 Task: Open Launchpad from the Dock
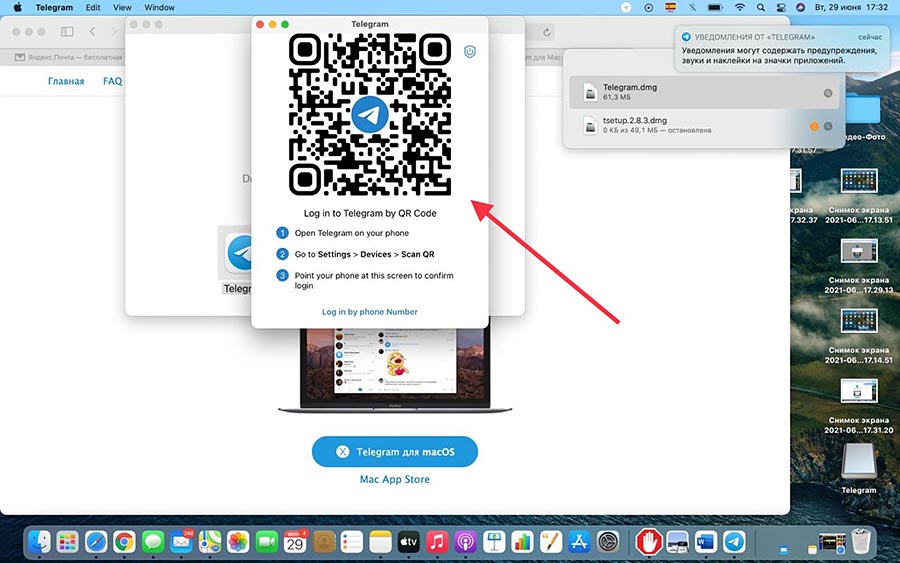click(68, 541)
